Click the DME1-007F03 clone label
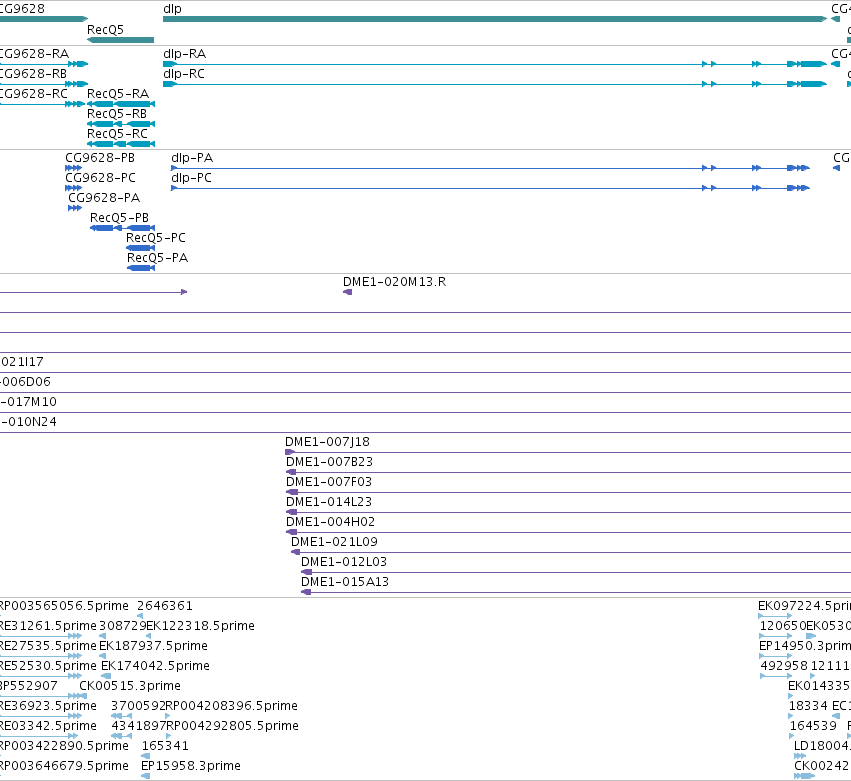 coord(329,482)
